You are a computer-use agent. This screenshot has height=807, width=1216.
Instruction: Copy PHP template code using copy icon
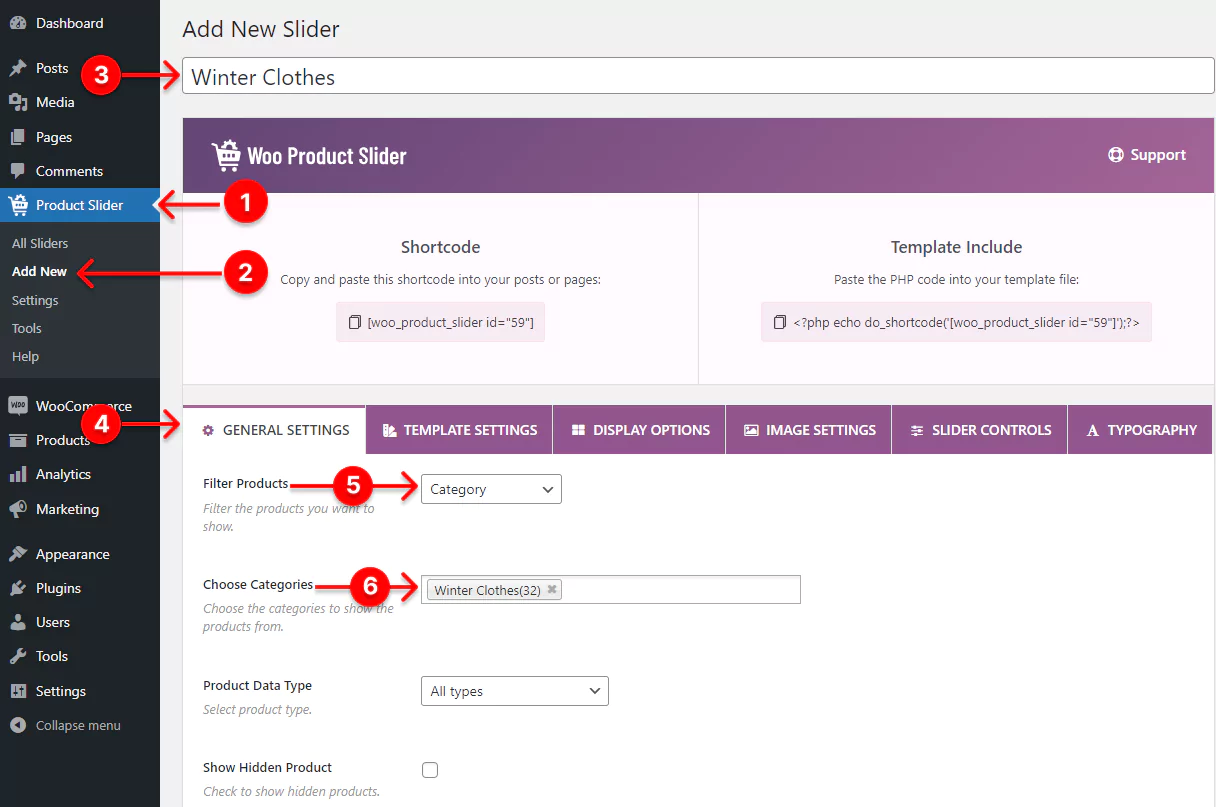(x=780, y=322)
